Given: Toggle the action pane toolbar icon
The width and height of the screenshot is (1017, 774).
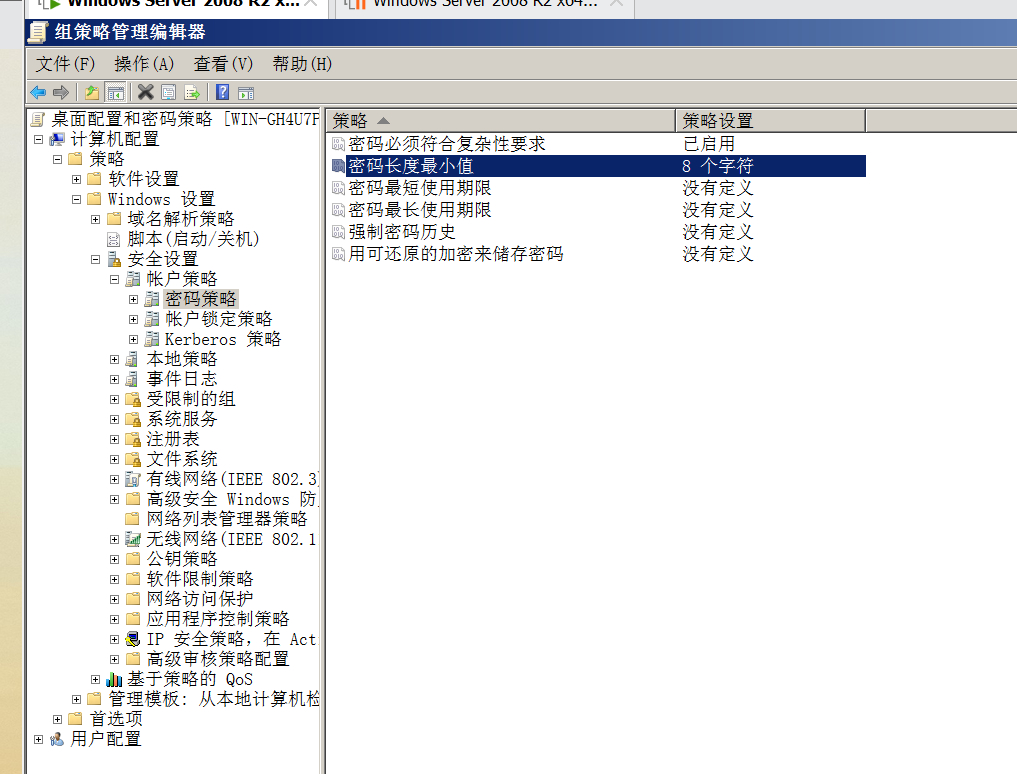Looking at the screenshot, I should click(x=246, y=92).
